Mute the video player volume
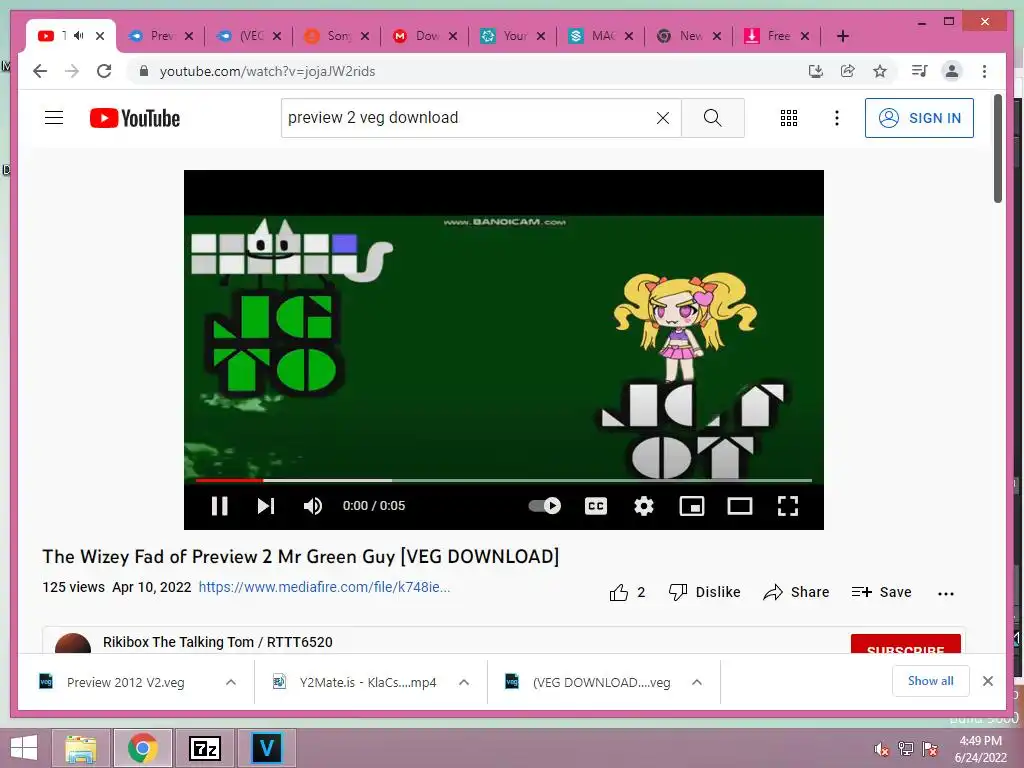 [x=313, y=505]
